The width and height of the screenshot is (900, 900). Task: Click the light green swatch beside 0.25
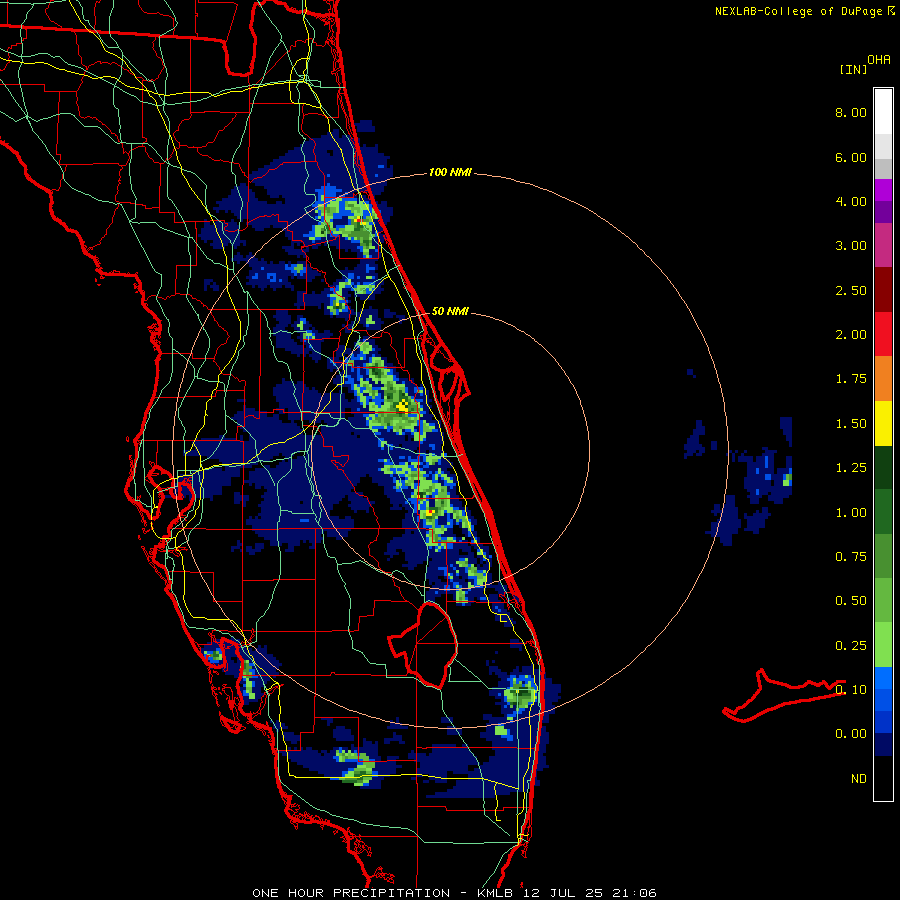click(x=883, y=645)
